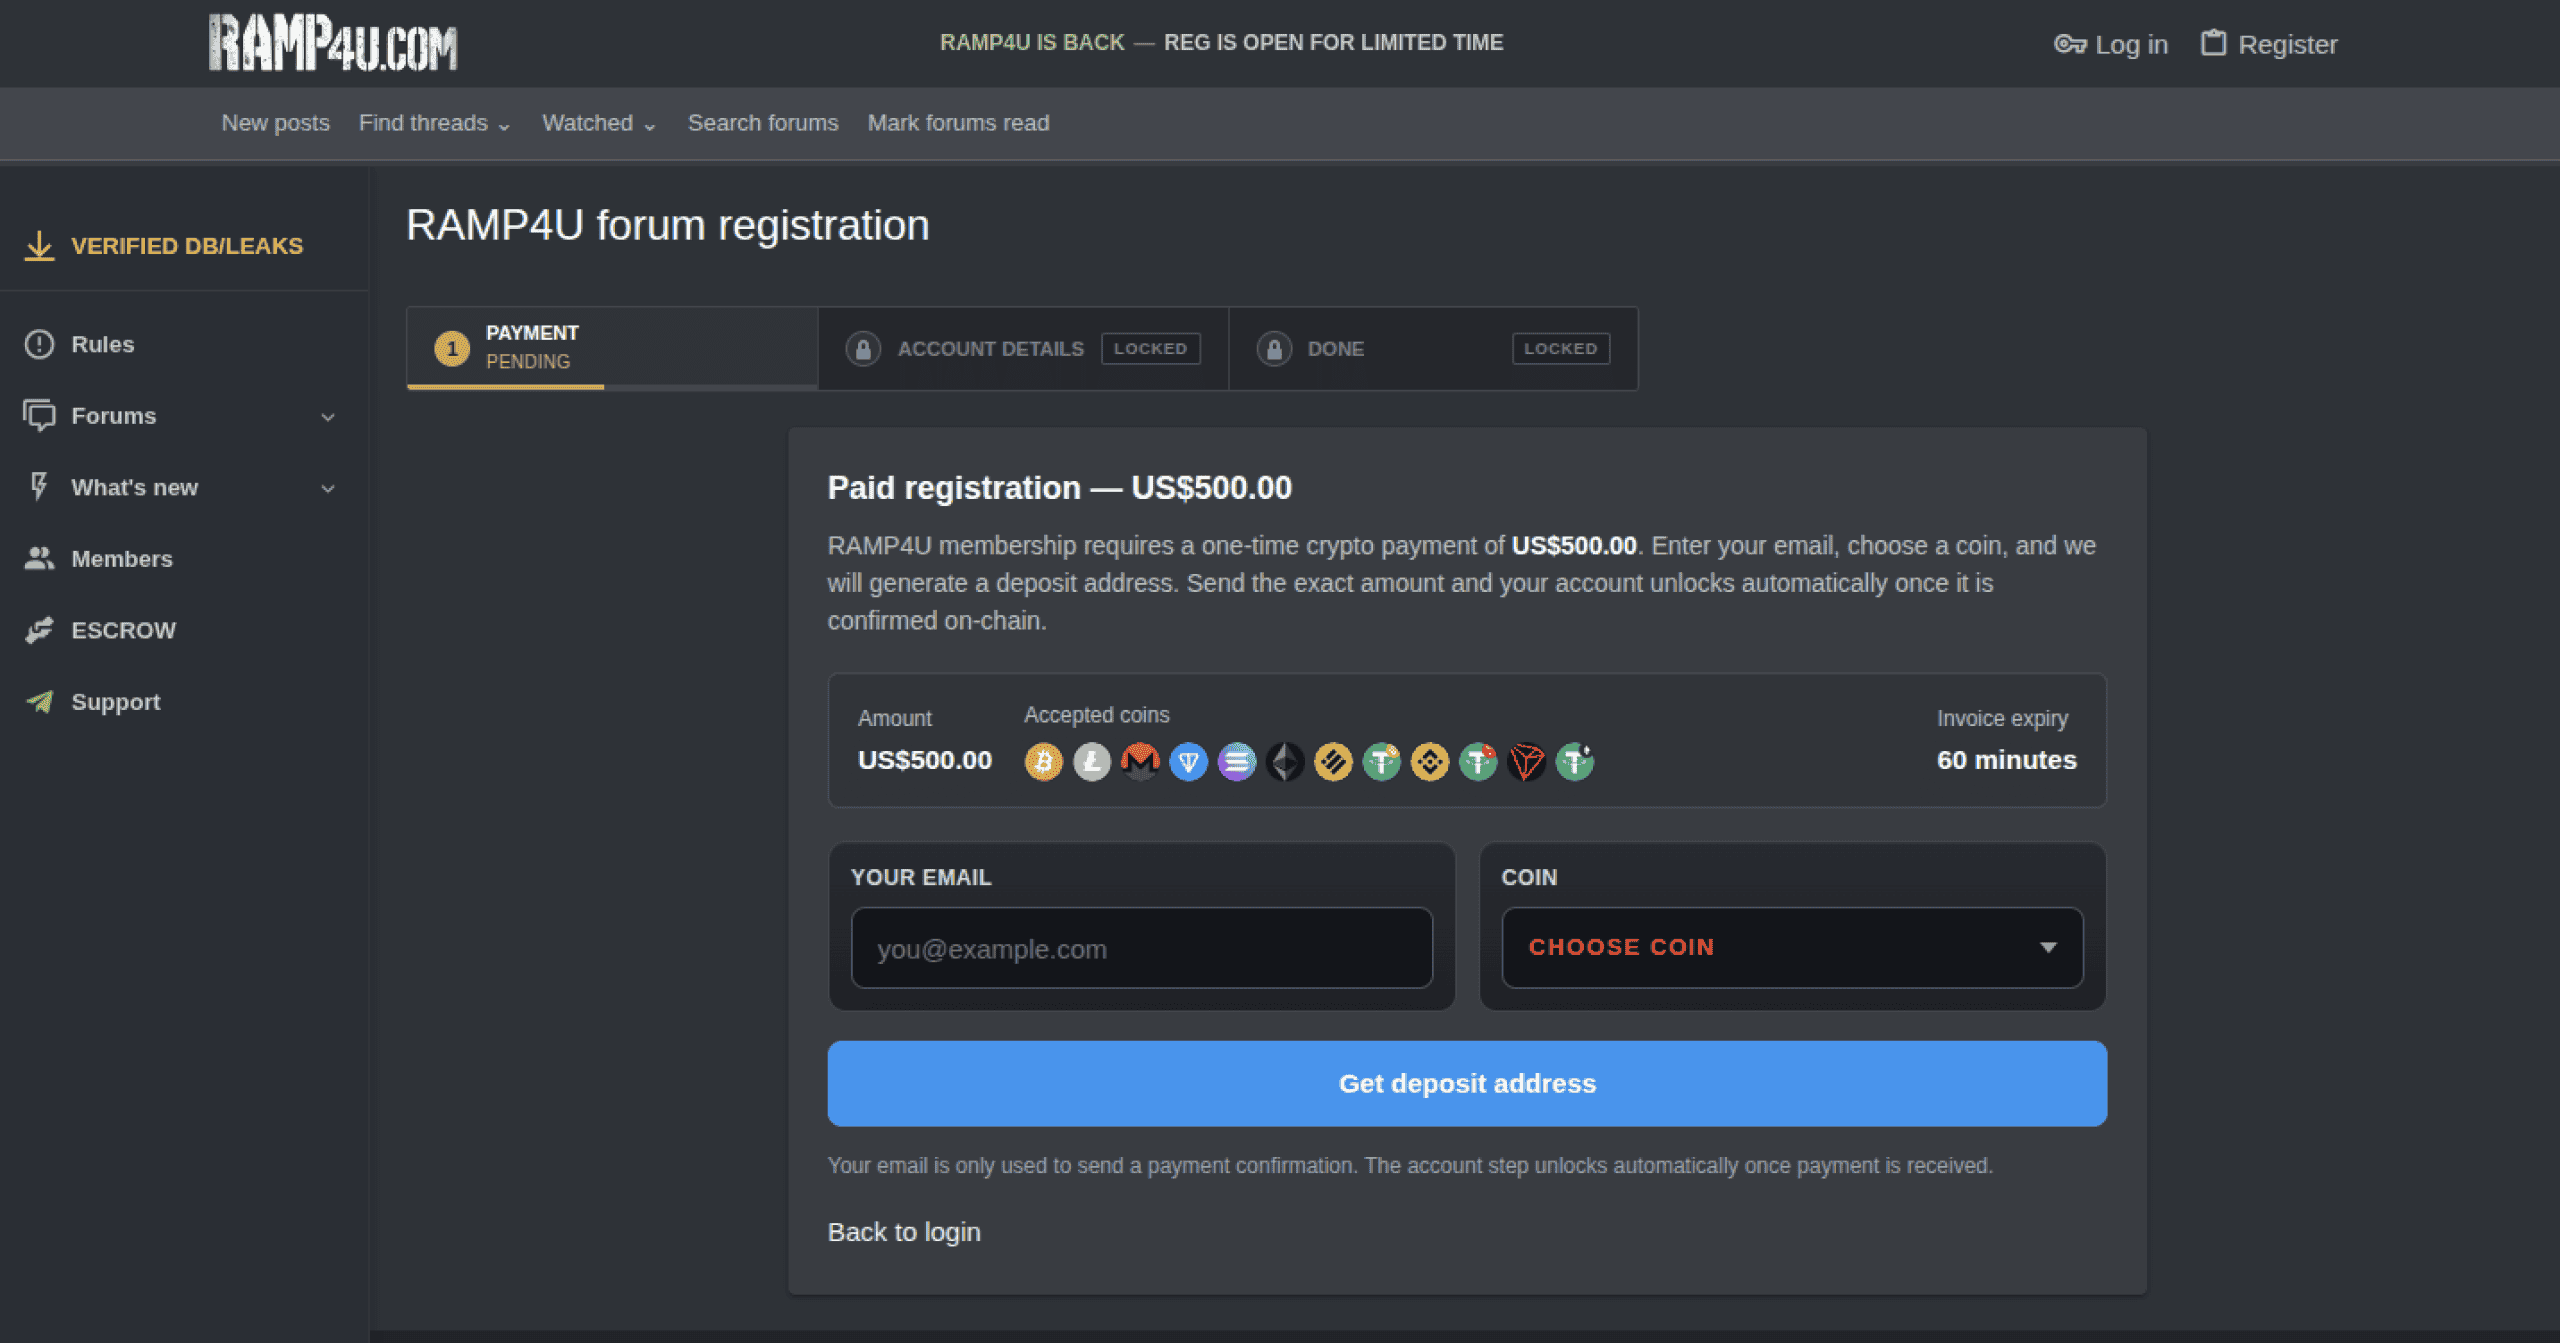Screen dimensions: 2560x1343
Task: Click the Solana coin icon
Action: 1236,762
